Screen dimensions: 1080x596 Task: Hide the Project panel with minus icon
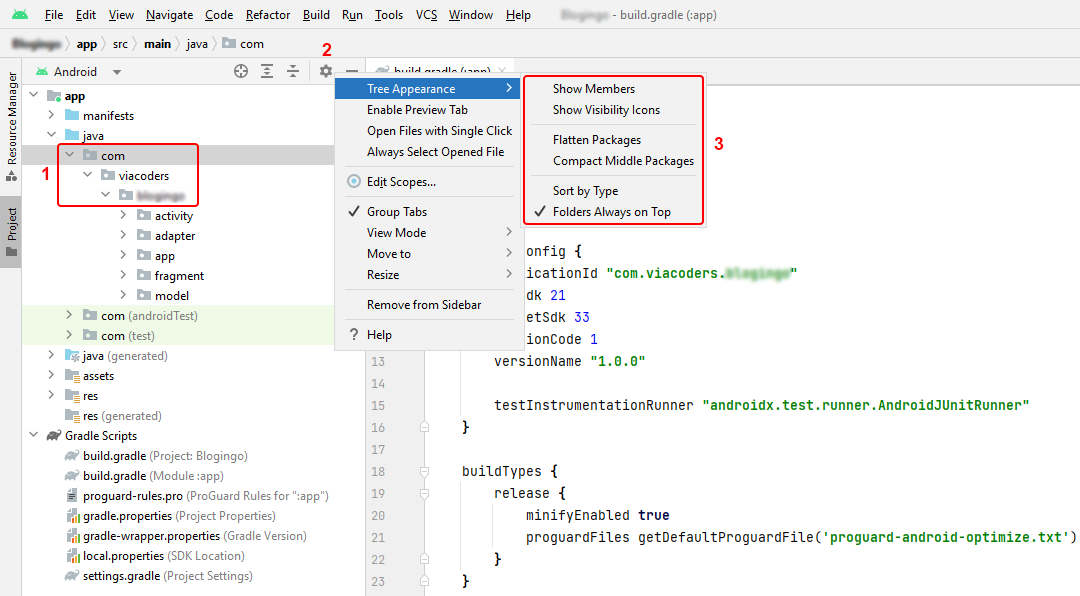coord(351,71)
